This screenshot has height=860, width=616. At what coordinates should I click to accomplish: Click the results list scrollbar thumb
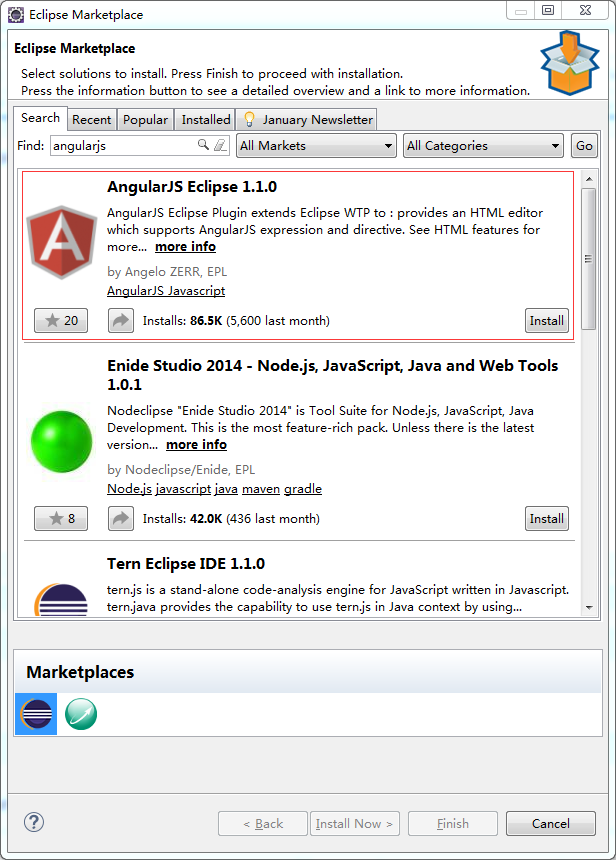tap(589, 258)
